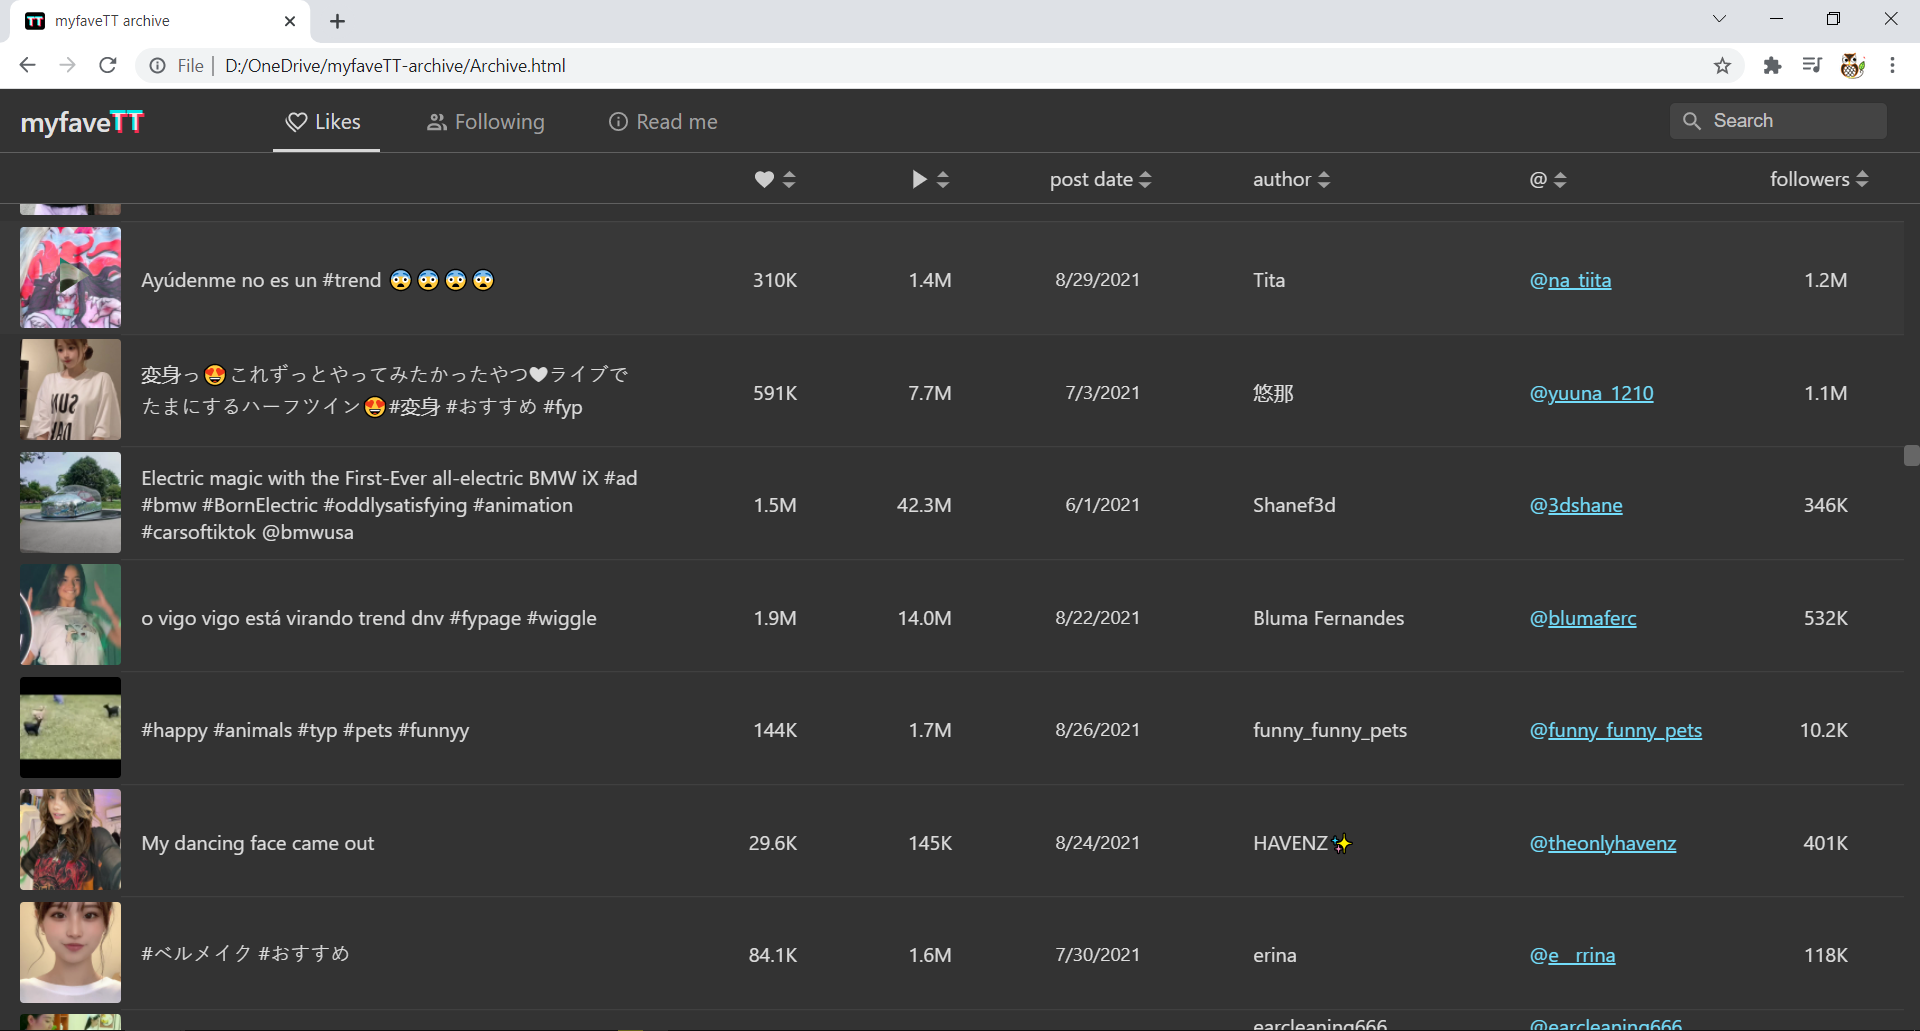Open the Chrome three-dot menu
Screen dimensions: 1920x1031
[1892, 65]
